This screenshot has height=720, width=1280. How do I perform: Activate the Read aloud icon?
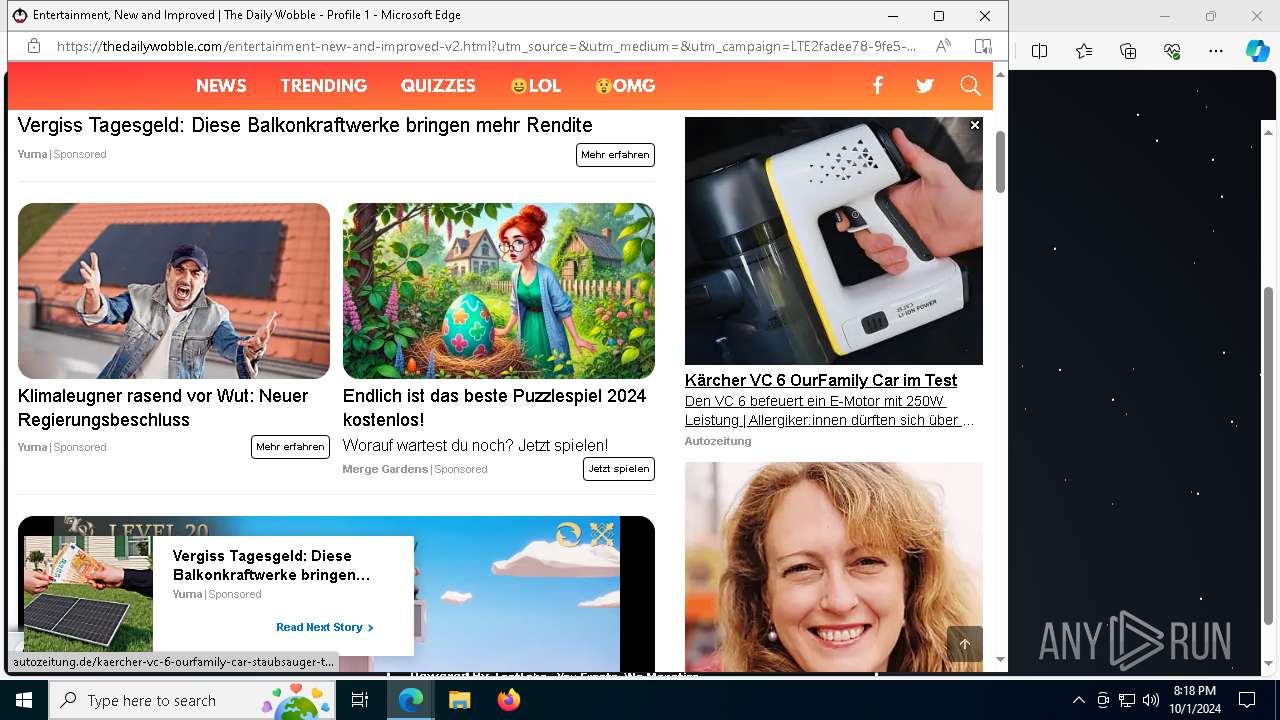click(943, 46)
